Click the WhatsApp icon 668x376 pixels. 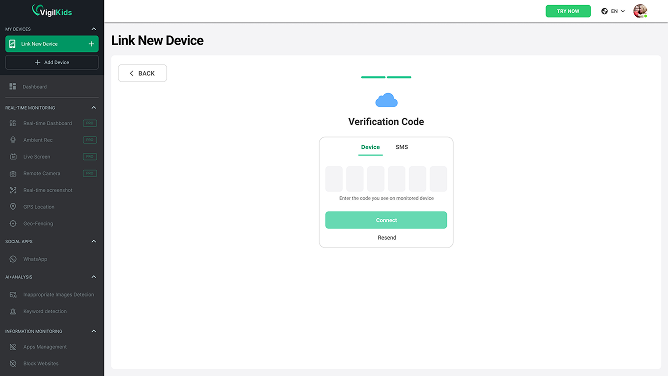pos(13,259)
